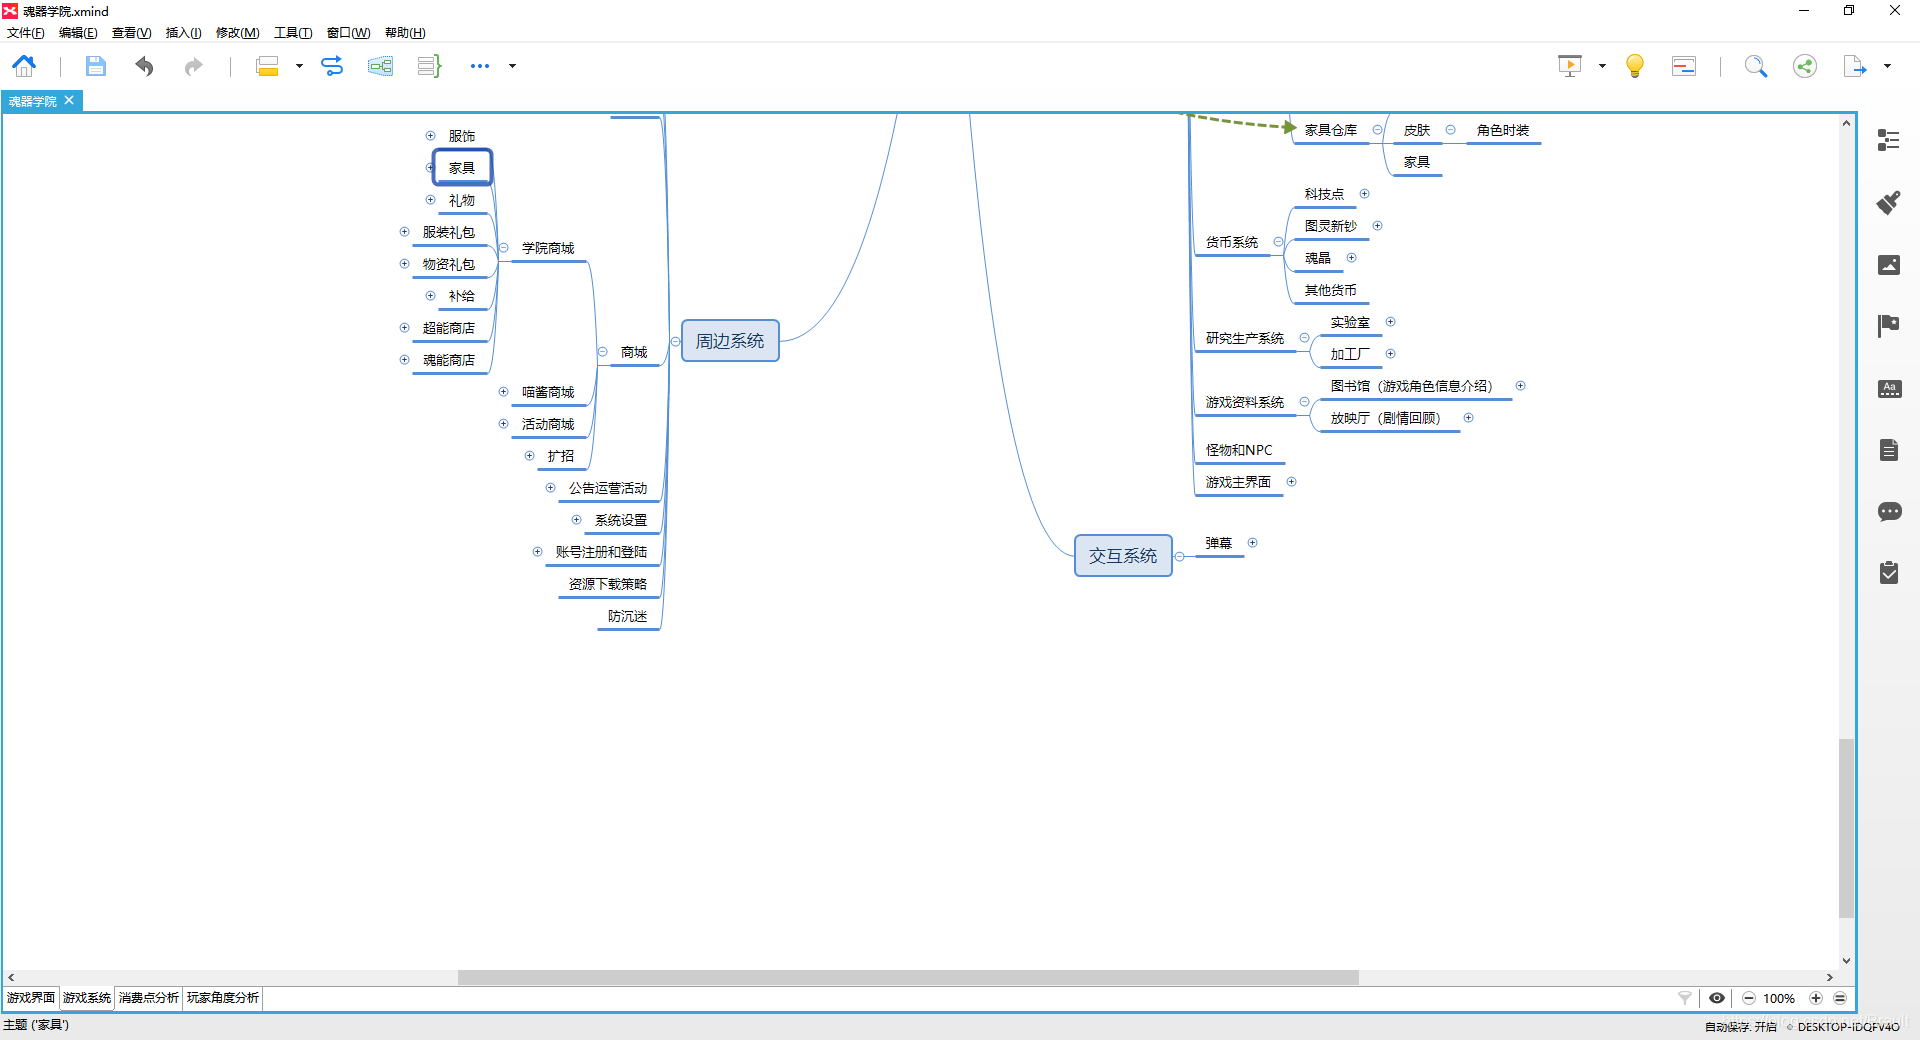Screen dimensions: 1920x1040
Task: Open the 插入(I) menu
Action: point(183,33)
